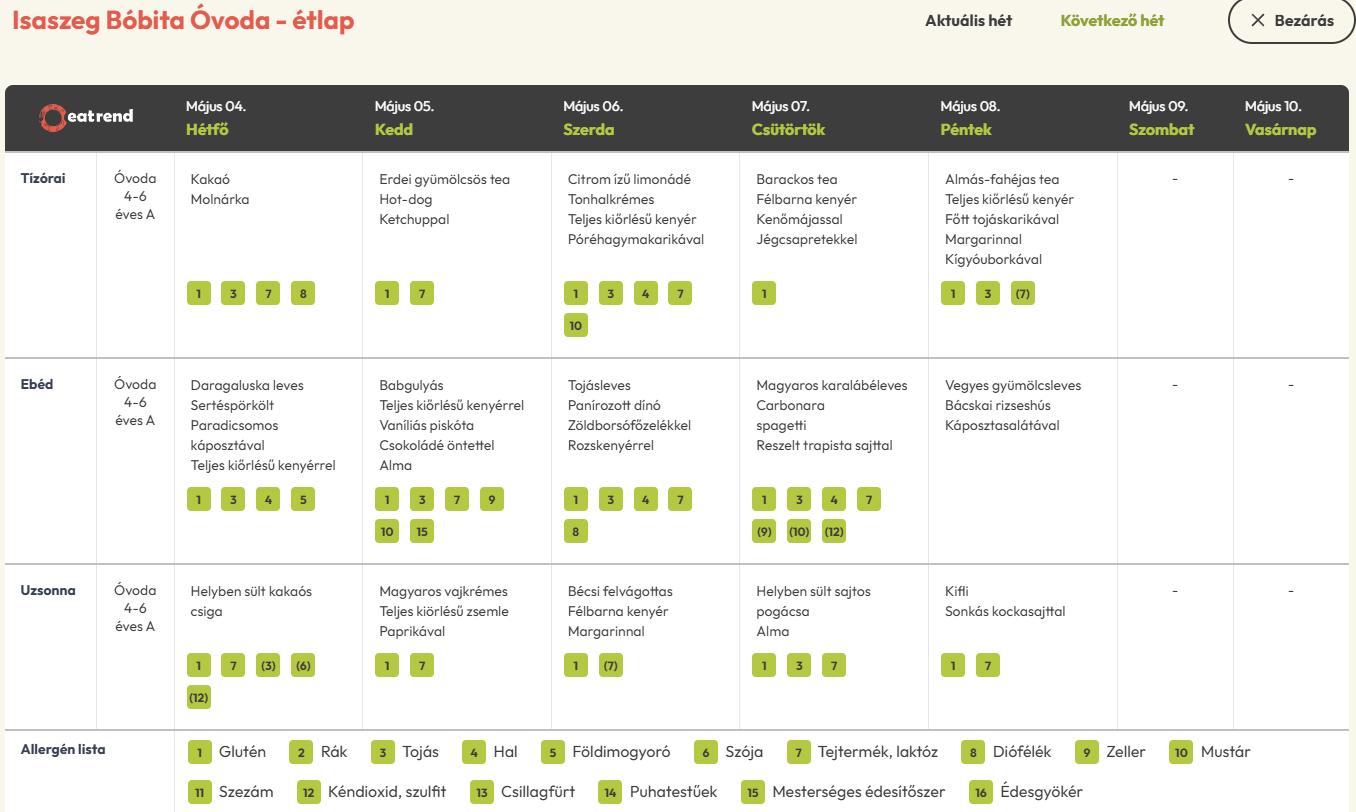Click the Vasárnap Május 10 header
Image resolution: width=1356 pixels, height=812 pixels.
[x=1281, y=118]
